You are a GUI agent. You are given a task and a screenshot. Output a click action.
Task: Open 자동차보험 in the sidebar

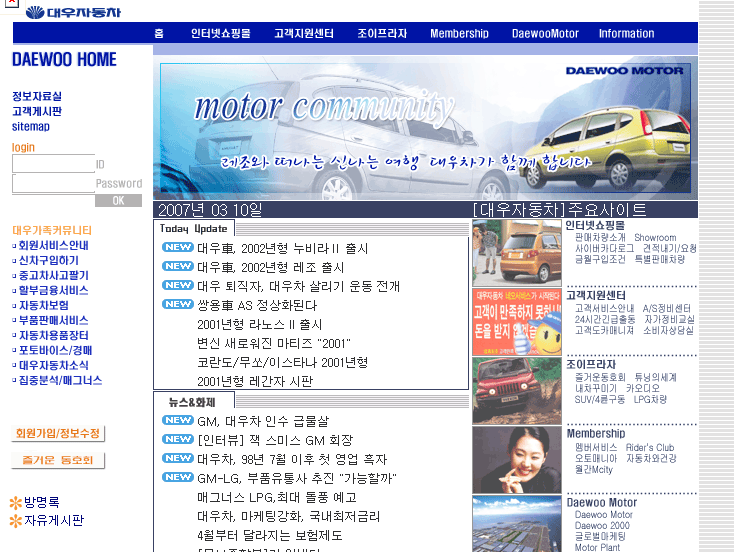(x=44, y=305)
